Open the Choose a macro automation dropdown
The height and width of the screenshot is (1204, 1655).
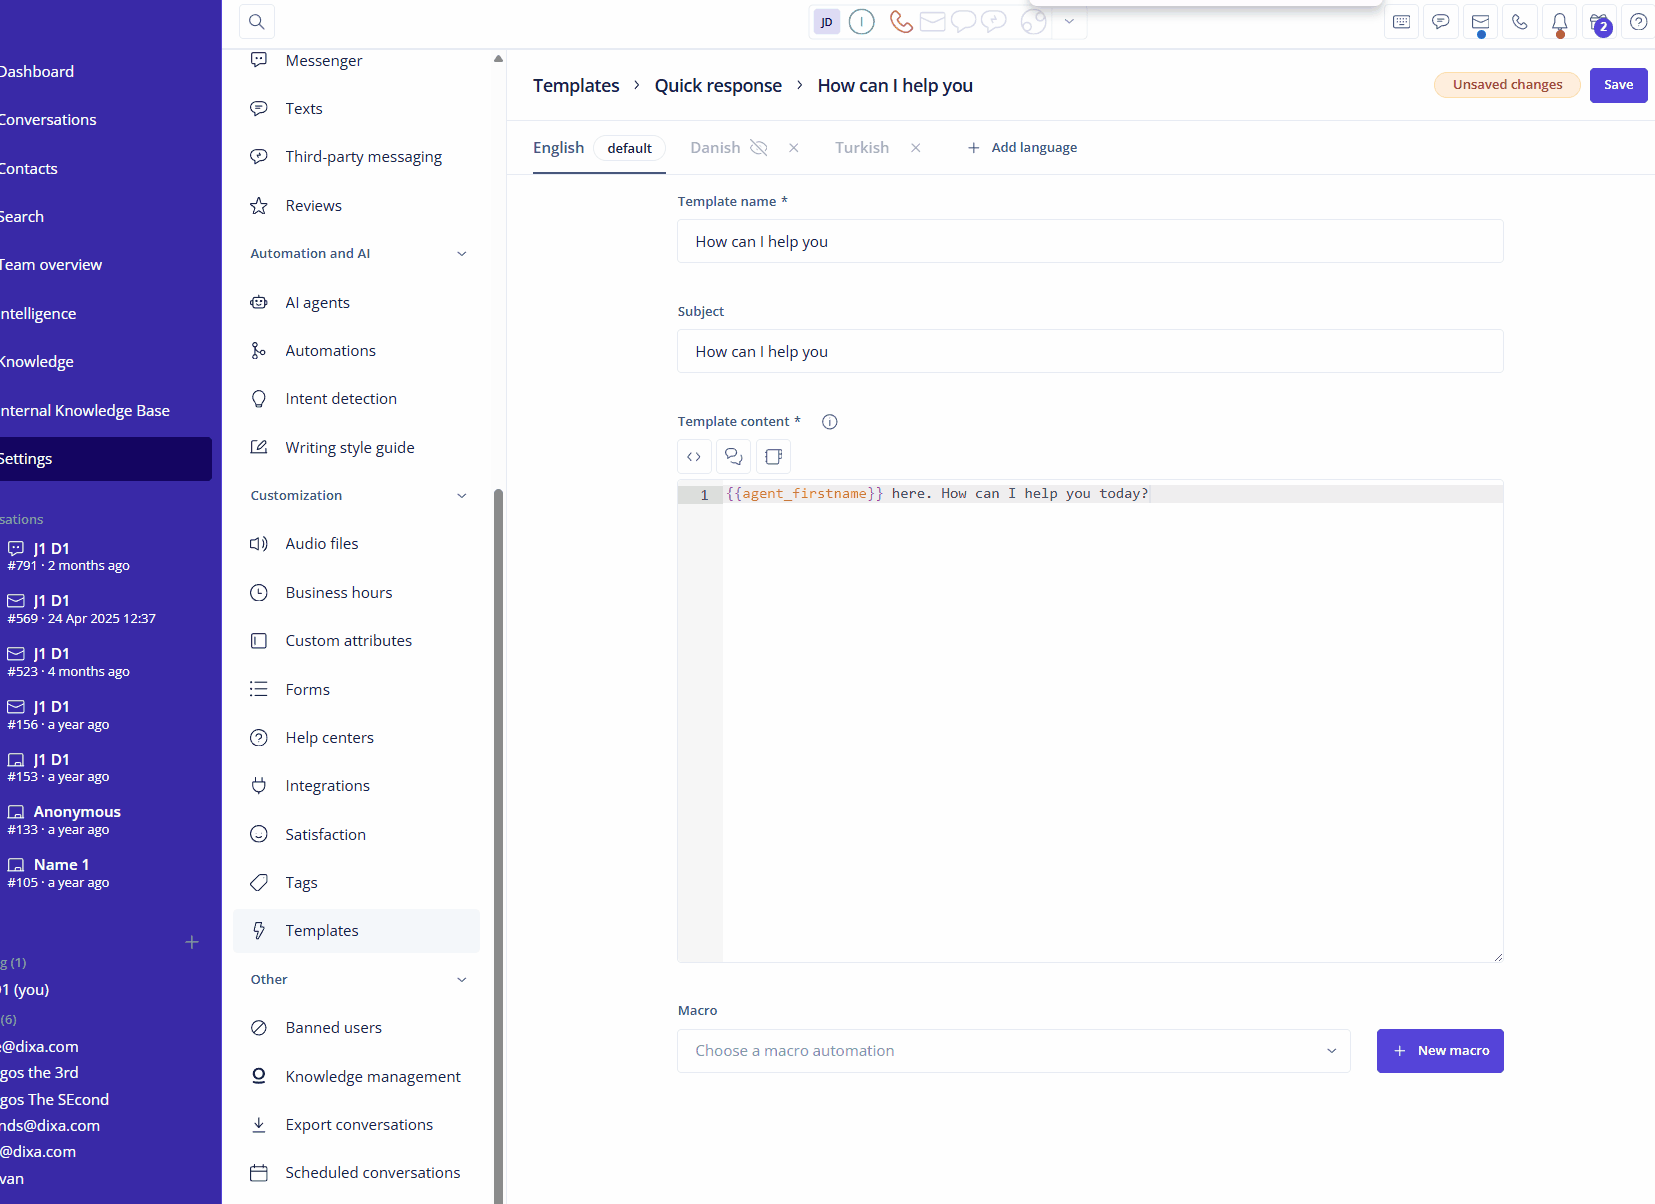click(x=1014, y=1051)
